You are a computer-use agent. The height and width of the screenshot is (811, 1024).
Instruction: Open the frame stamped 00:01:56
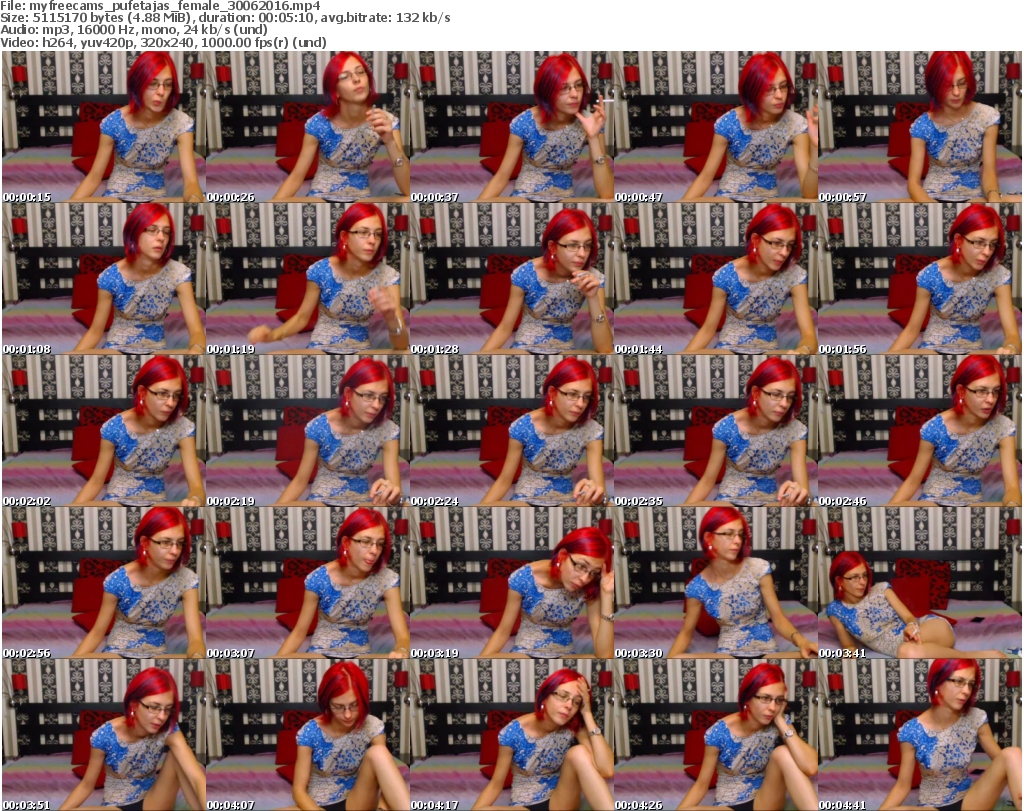(x=919, y=278)
